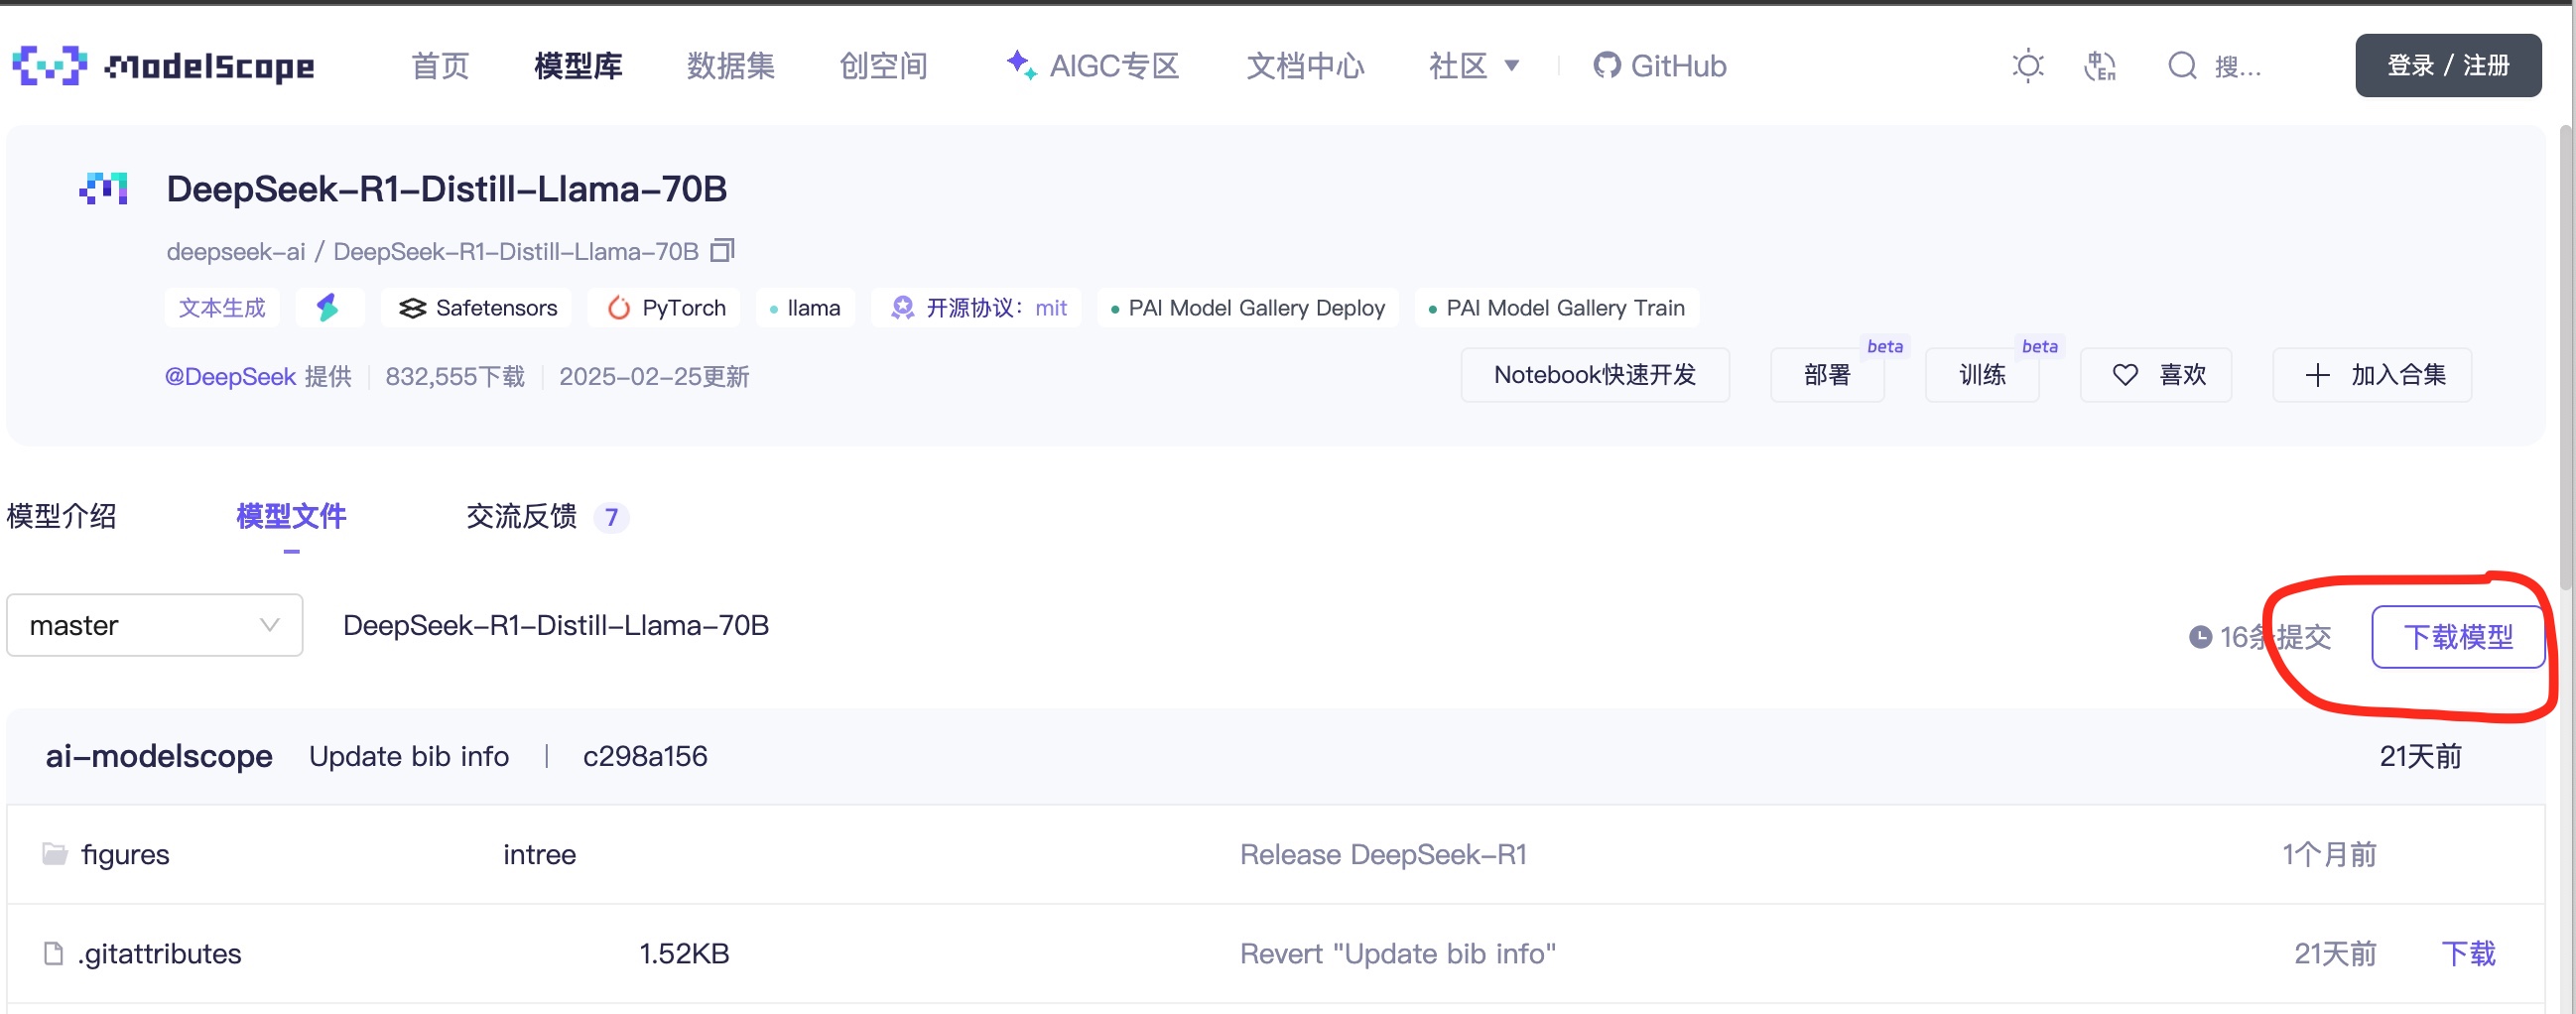Screen dimensions: 2576x1014
Task: Click Notebook快速开发 button
Action: (1595, 375)
